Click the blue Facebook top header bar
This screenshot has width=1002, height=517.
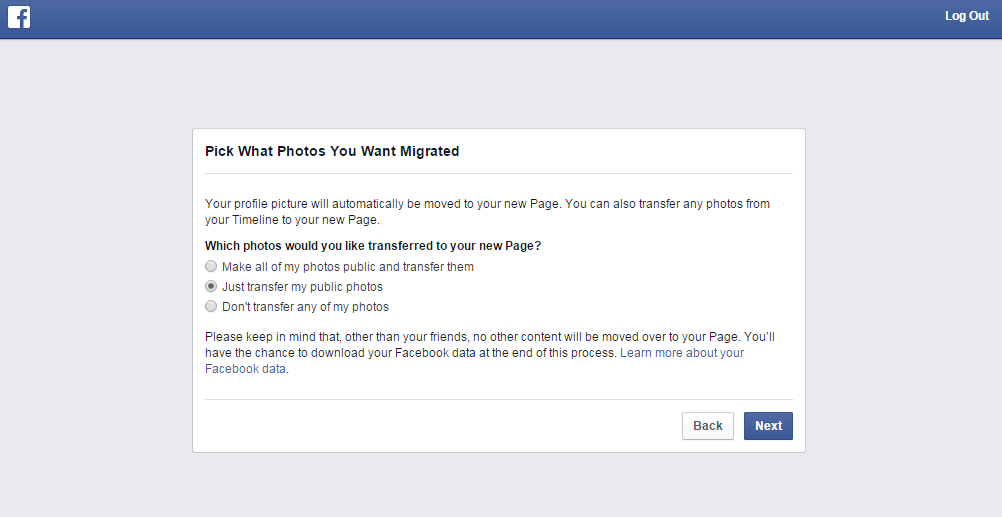pos(500,18)
